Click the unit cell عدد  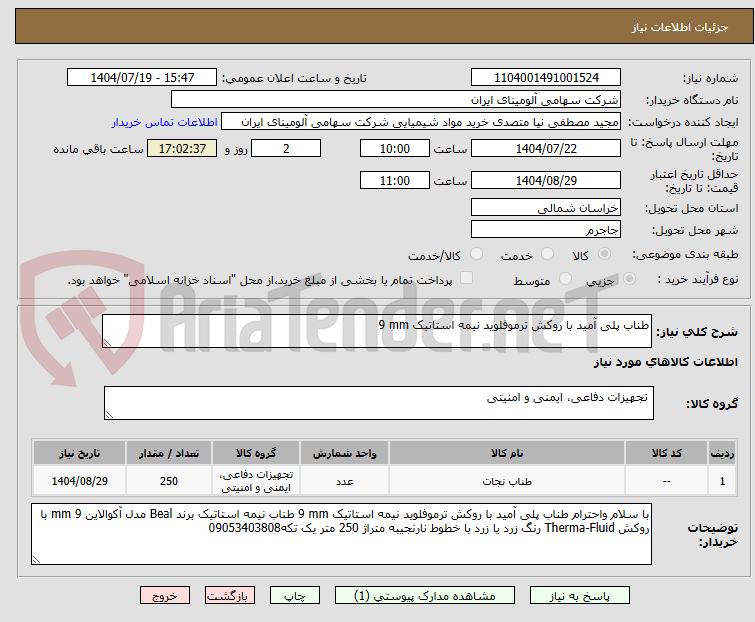point(344,481)
